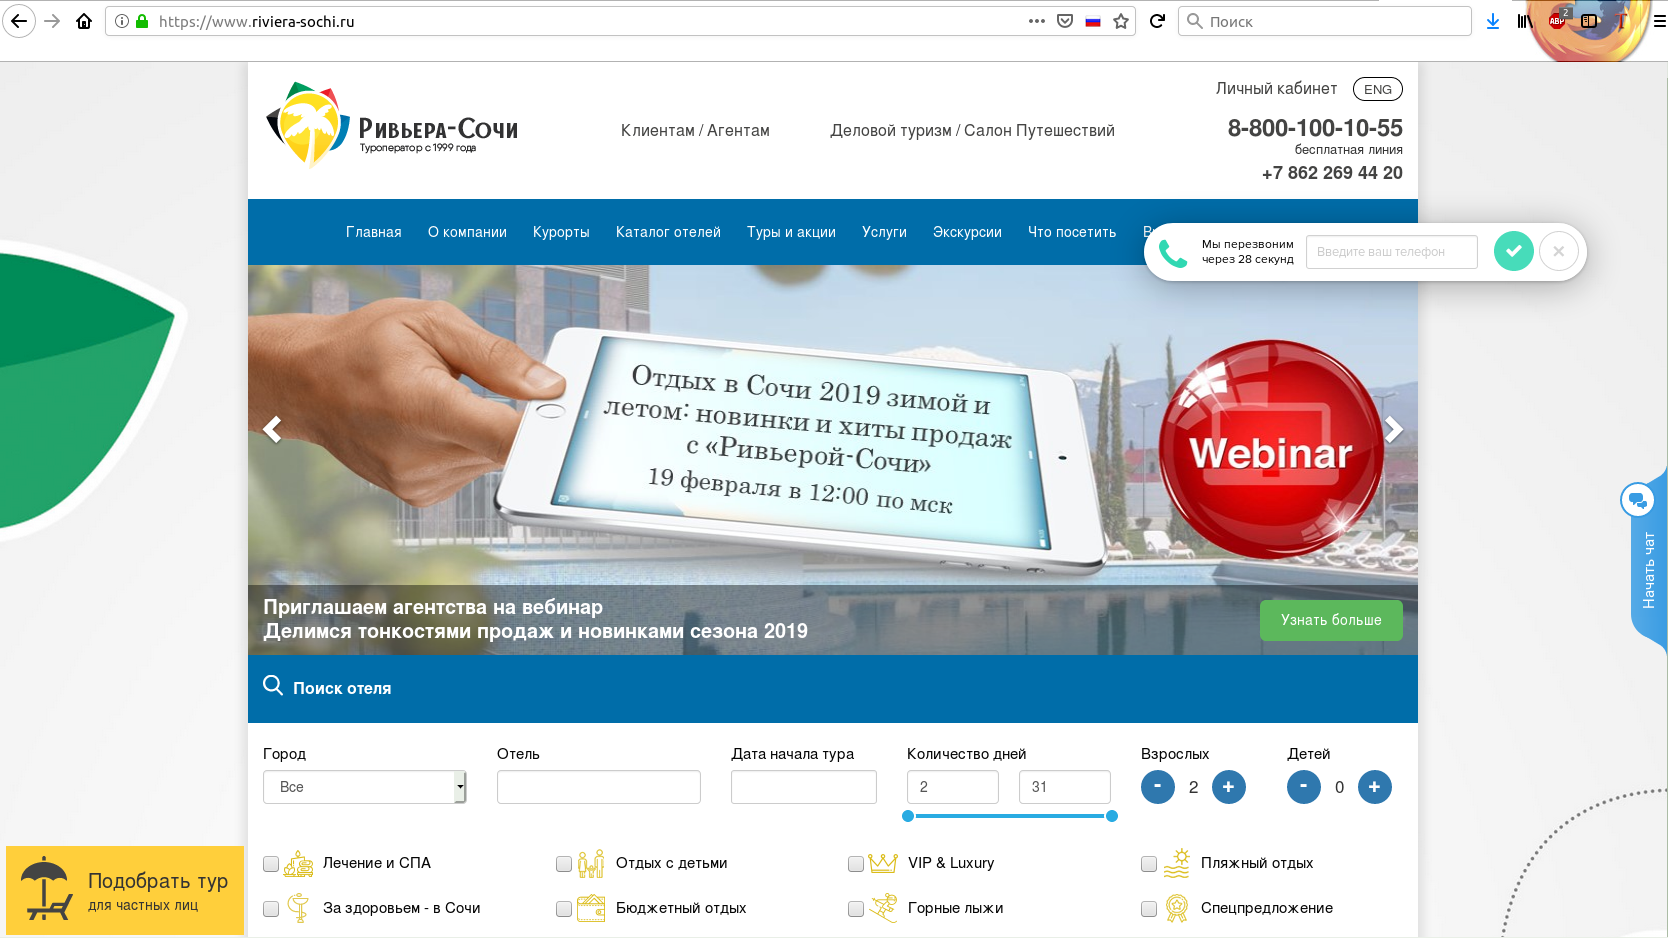Toggle the Лечение и СПА checkbox
Image resolution: width=1668 pixels, height=938 pixels.
[271, 864]
